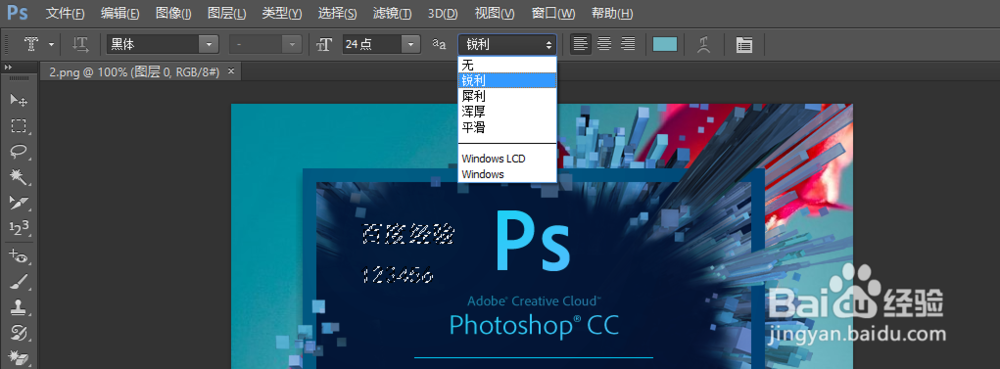Select the Brush tool
The width and height of the screenshot is (1000, 369).
18,281
